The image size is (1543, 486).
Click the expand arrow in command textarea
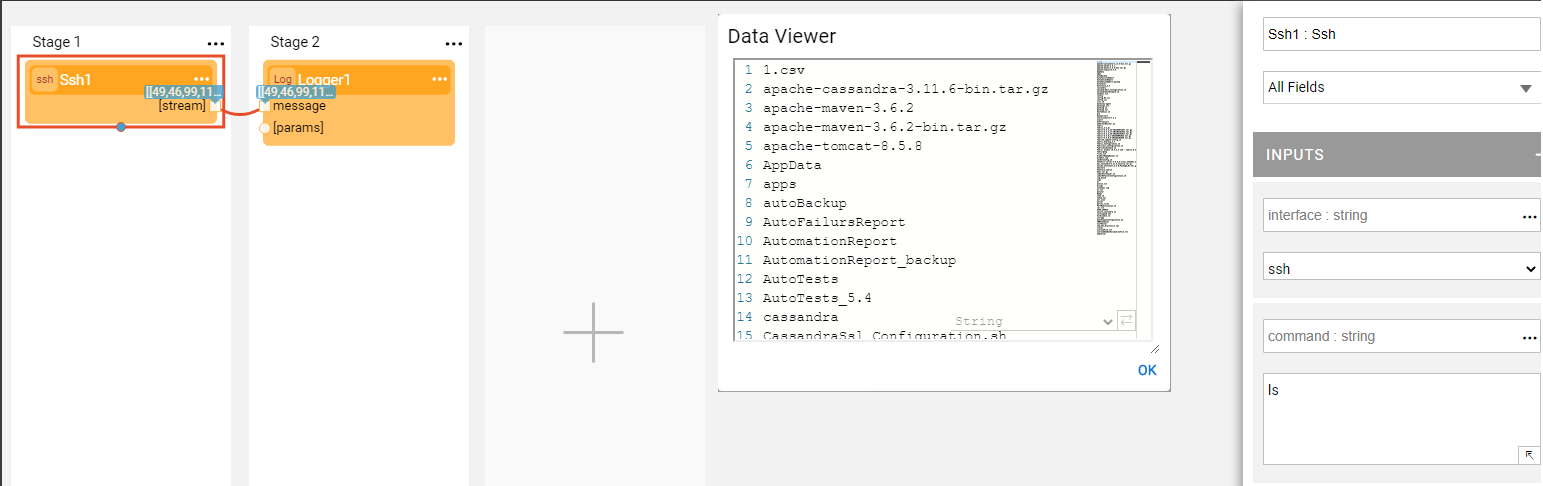point(1529,455)
